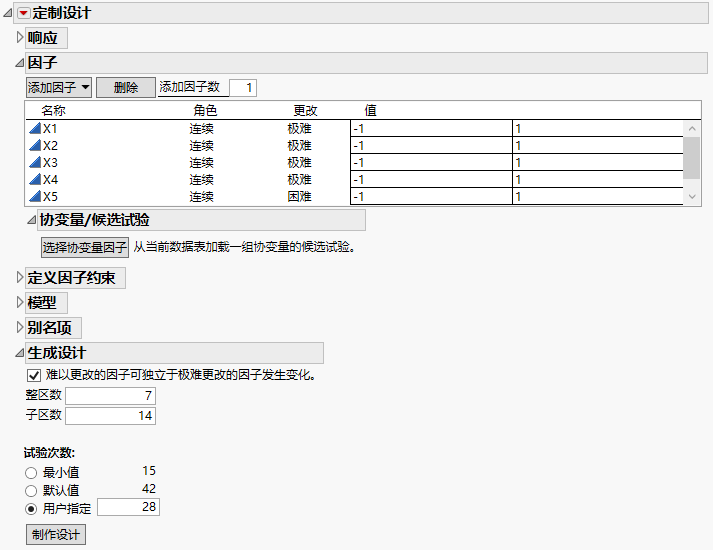Open the 添加因子 dropdown
This screenshot has height=550, width=713.
click(x=59, y=87)
